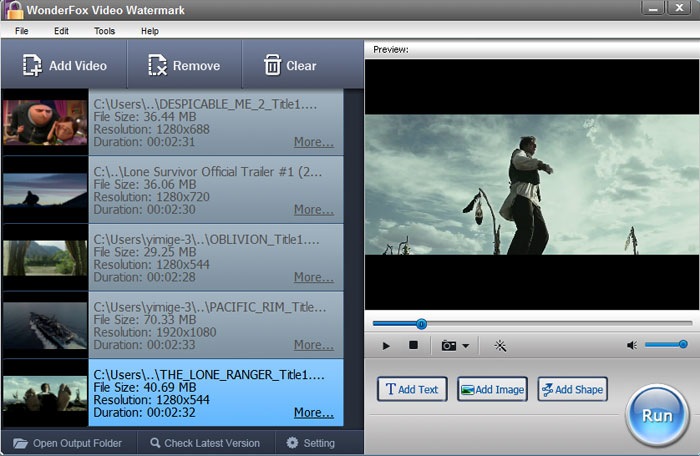700x456 pixels.
Task: Select the 'C:\Users\yimige-3\..\PACIFIC_RIM_Title...' path
Action: [x=210, y=307]
